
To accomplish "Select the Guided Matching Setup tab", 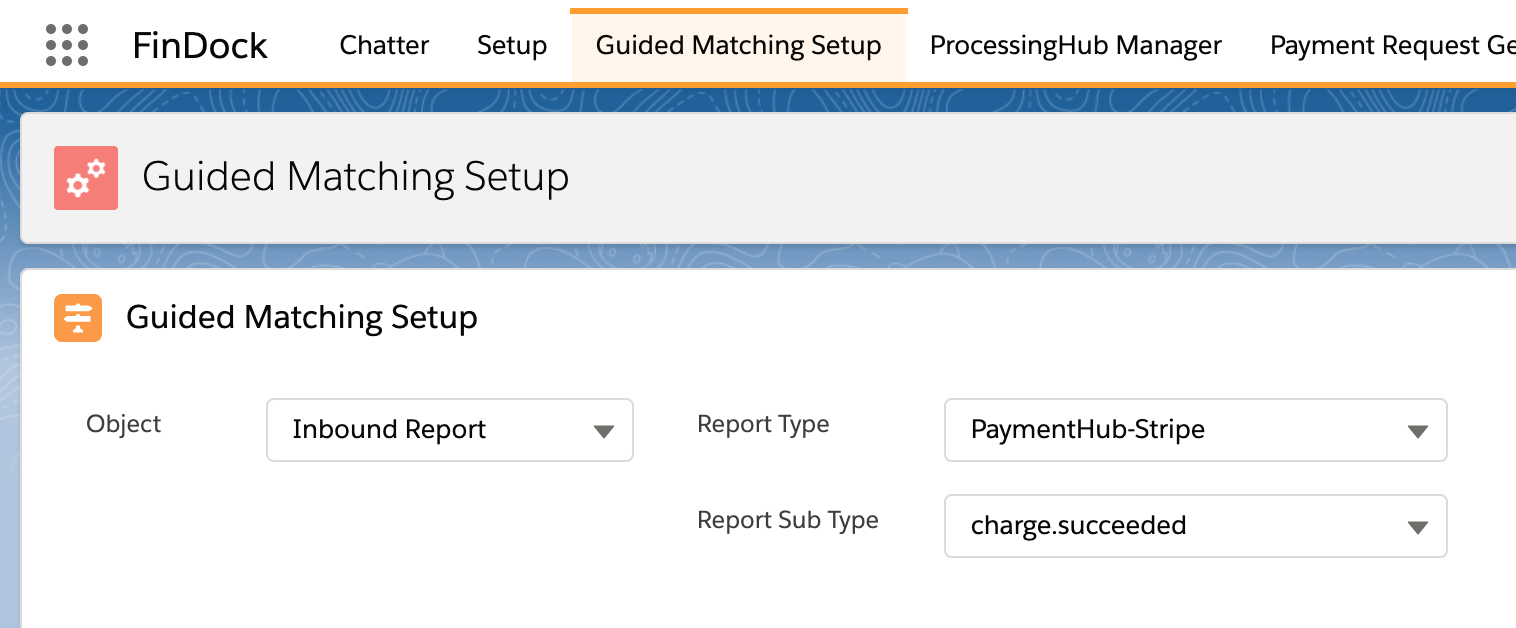I will click(x=738, y=45).
